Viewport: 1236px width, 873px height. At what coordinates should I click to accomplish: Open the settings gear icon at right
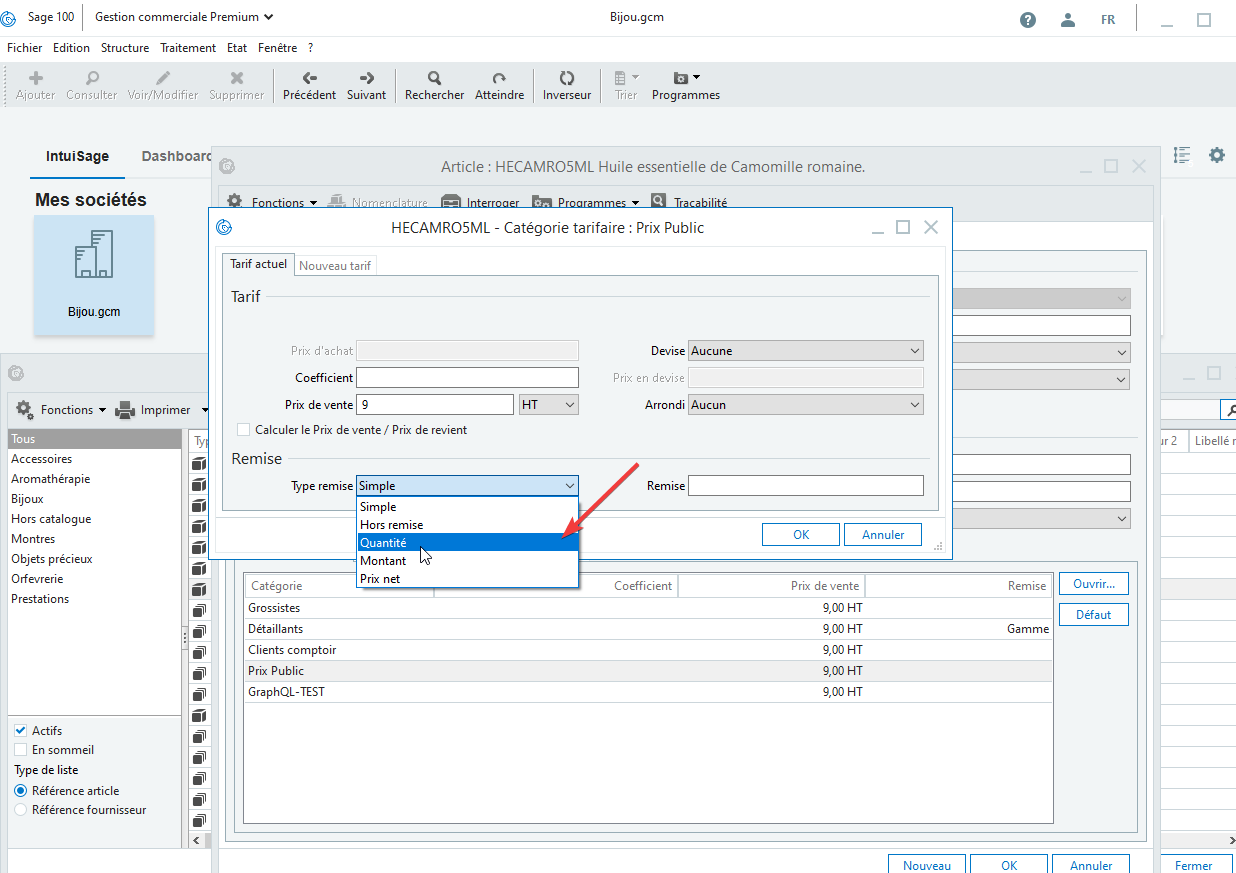pos(1216,155)
